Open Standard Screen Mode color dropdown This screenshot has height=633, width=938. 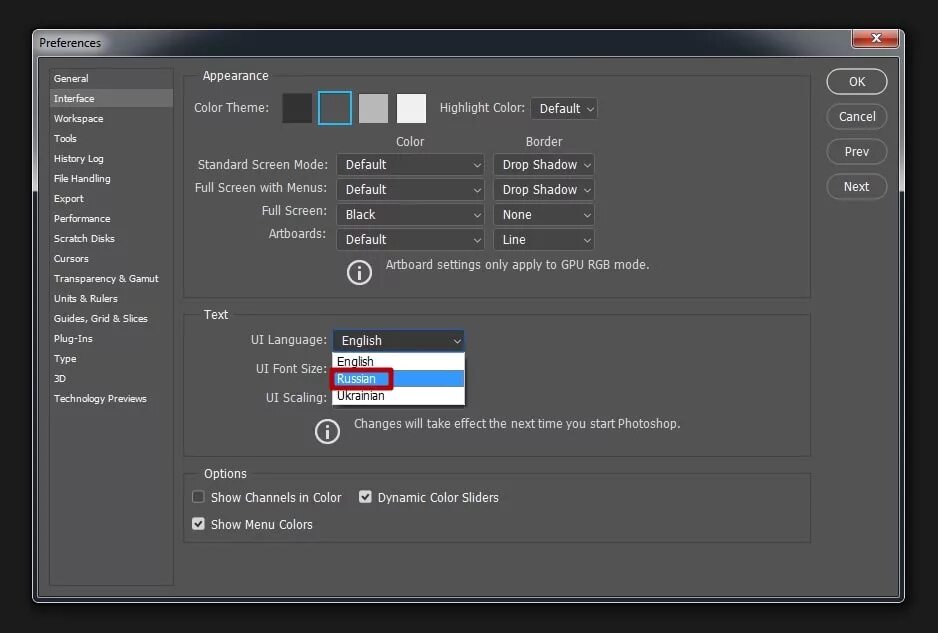click(x=410, y=165)
